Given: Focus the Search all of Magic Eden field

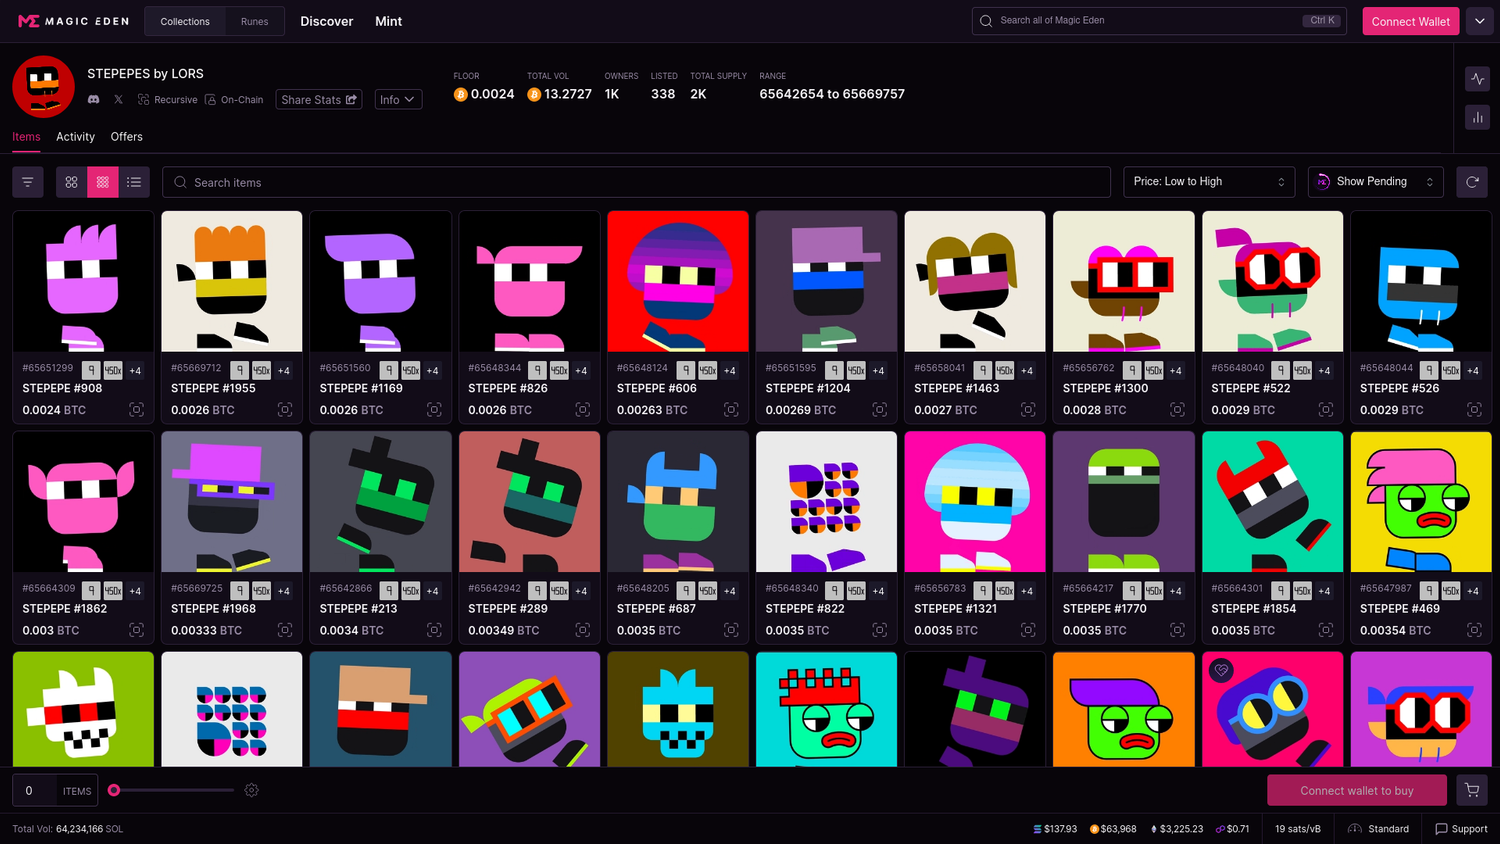Looking at the screenshot, I should point(1159,21).
